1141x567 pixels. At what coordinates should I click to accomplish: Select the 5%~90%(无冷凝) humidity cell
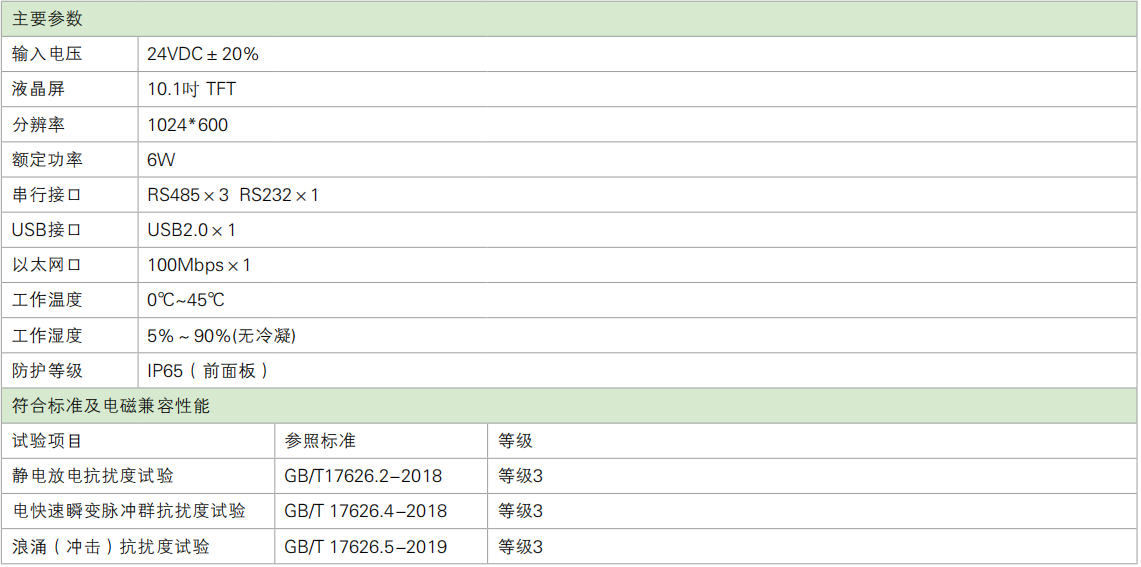tap(221, 336)
